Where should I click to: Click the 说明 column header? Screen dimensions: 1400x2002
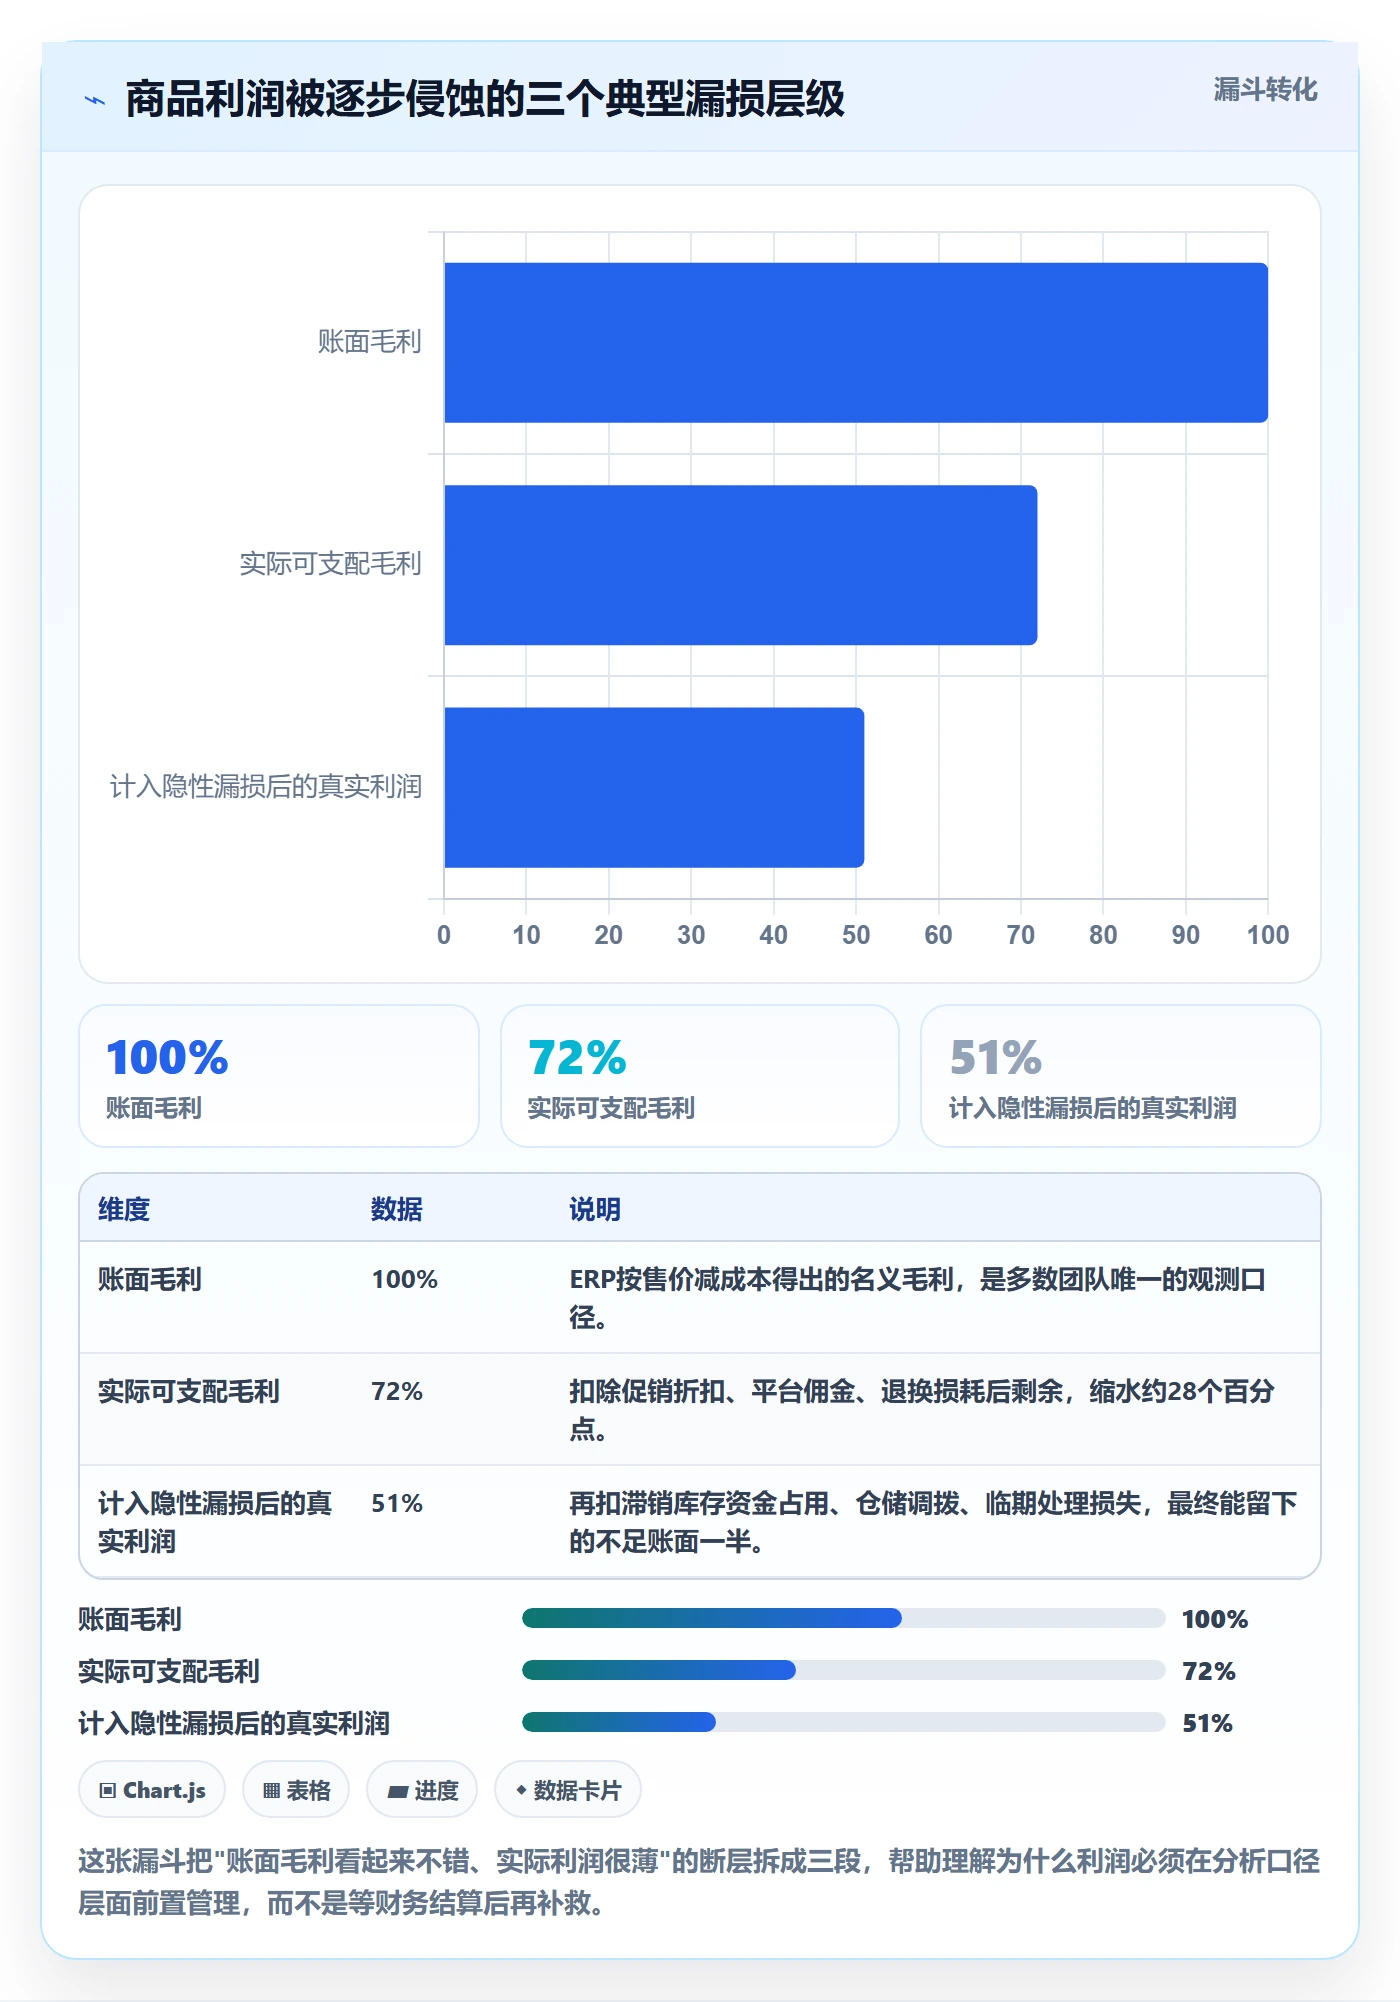coord(595,1209)
